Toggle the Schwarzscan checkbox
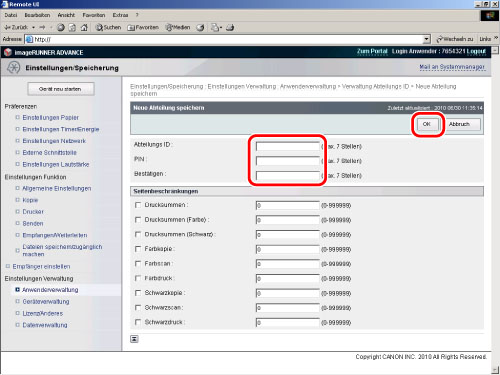Image resolution: width=500 pixels, height=375 pixels. (x=138, y=307)
